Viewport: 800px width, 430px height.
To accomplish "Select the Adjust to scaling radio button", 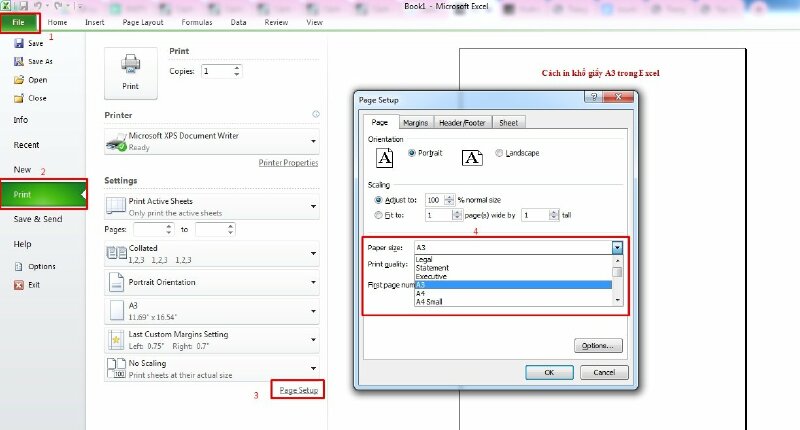I will click(x=378, y=200).
